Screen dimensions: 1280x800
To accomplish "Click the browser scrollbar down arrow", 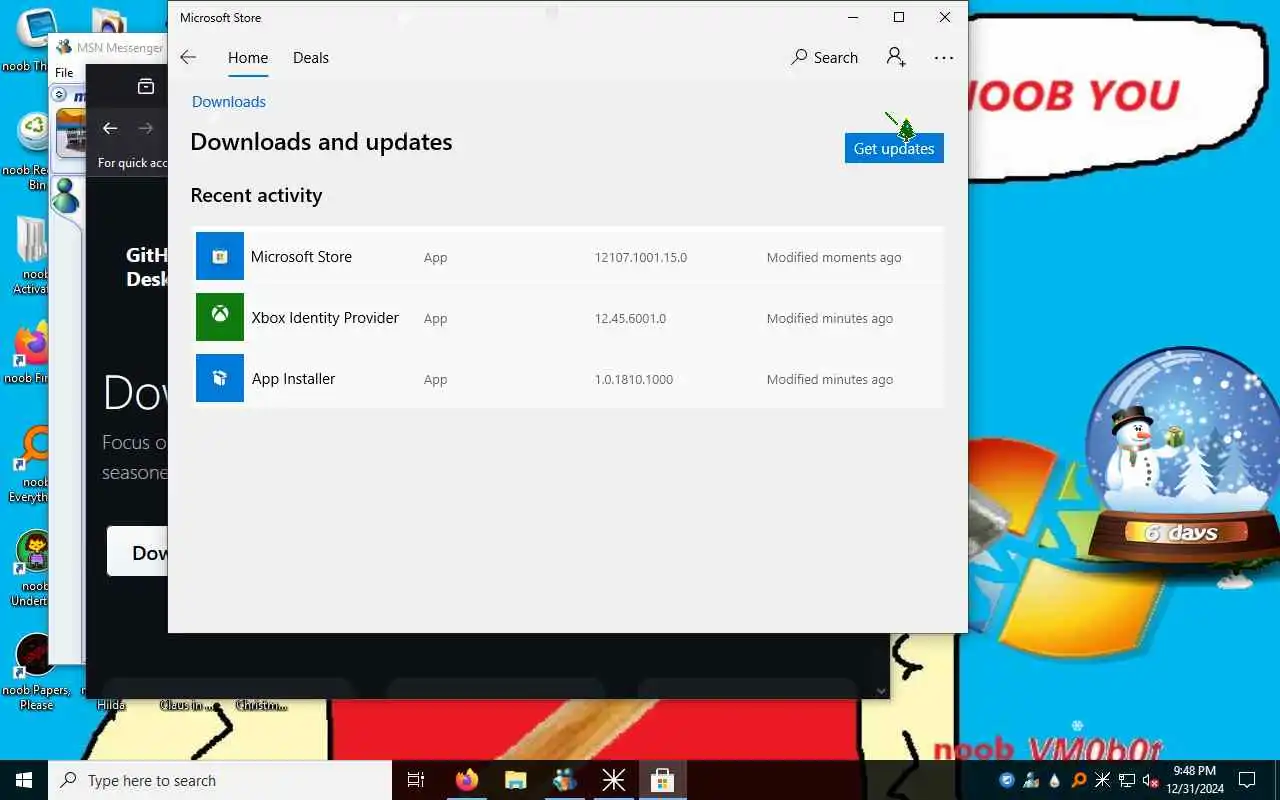I will click(881, 690).
